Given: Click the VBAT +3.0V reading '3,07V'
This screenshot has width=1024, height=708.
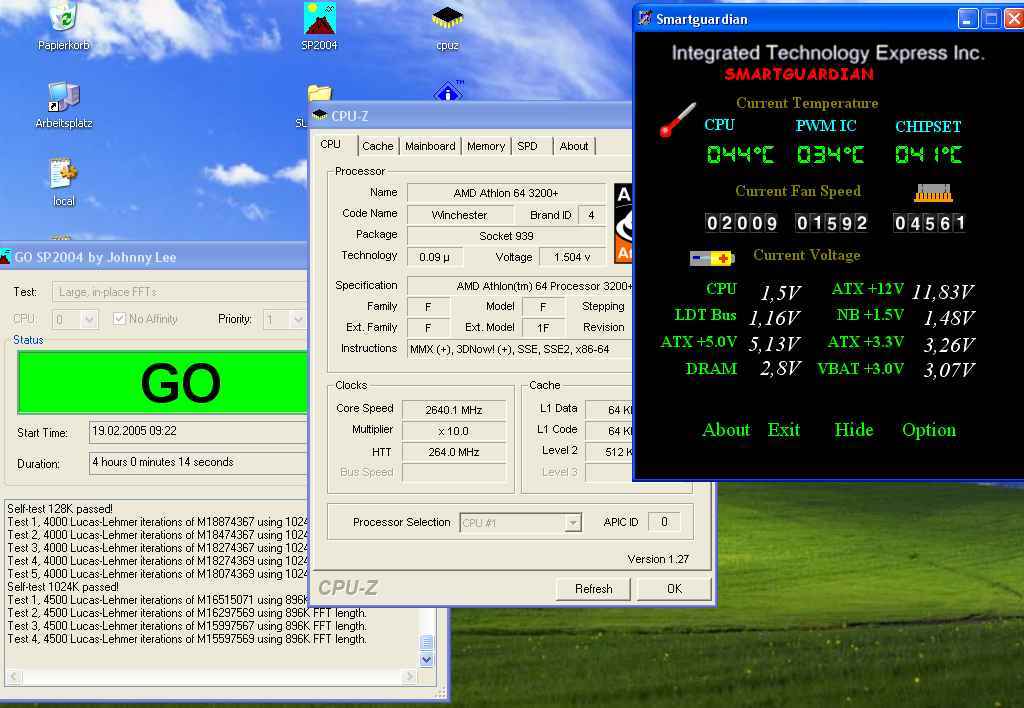Looking at the screenshot, I should click(949, 370).
